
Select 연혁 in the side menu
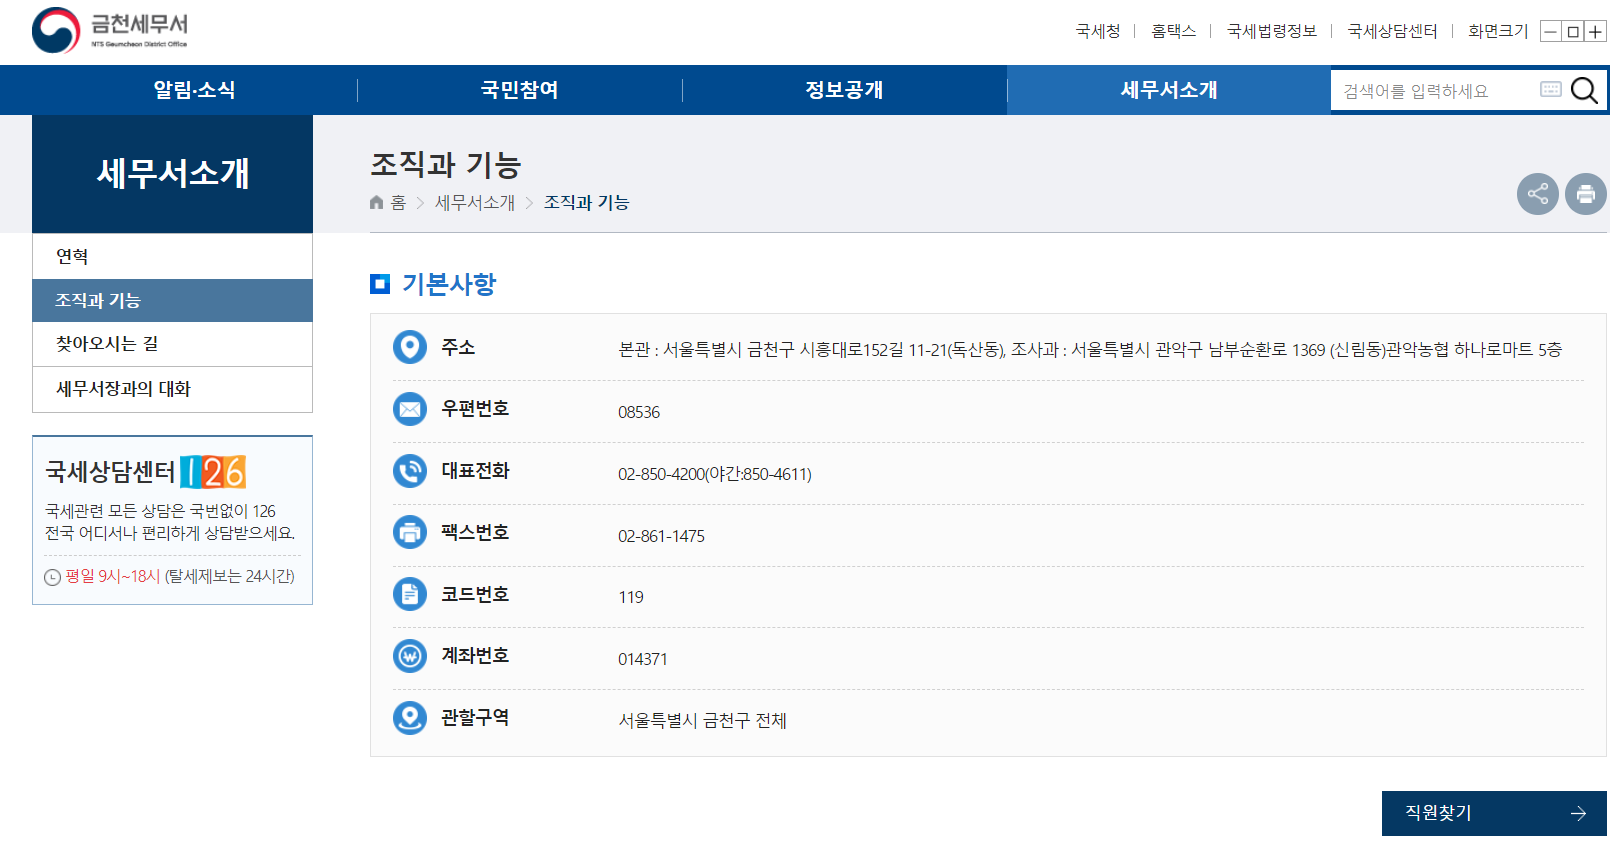click(172, 256)
